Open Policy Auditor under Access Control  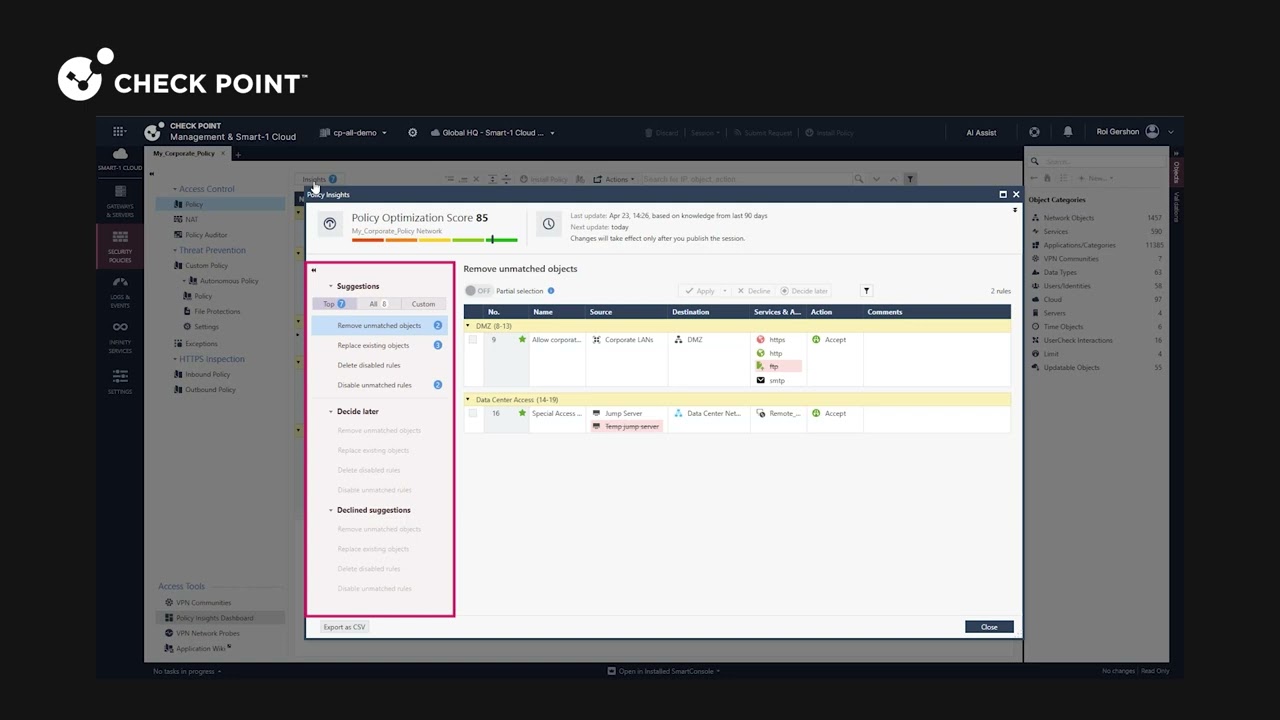(x=206, y=235)
